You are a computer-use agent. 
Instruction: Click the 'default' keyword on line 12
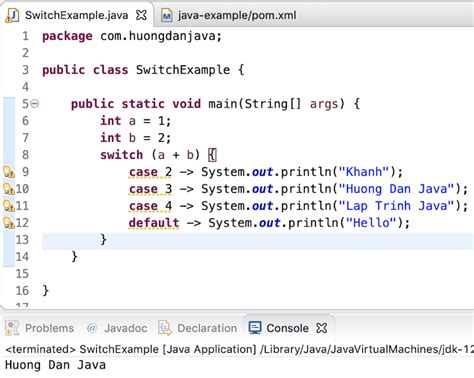(x=154, y=223)
